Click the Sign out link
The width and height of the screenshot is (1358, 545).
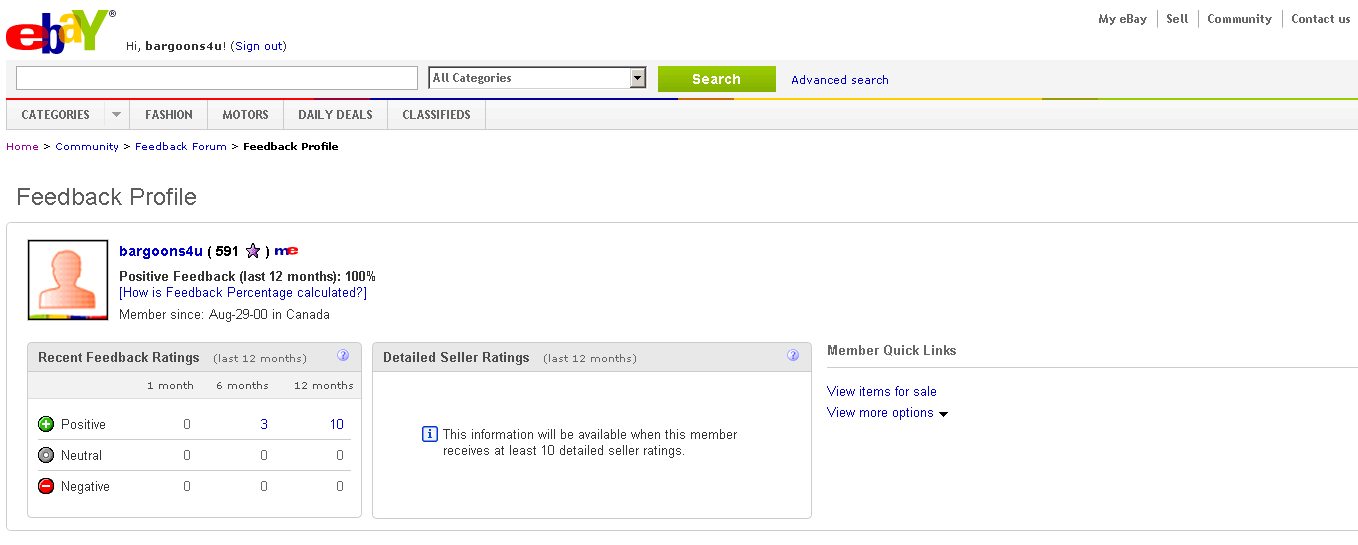coord(259,46)
